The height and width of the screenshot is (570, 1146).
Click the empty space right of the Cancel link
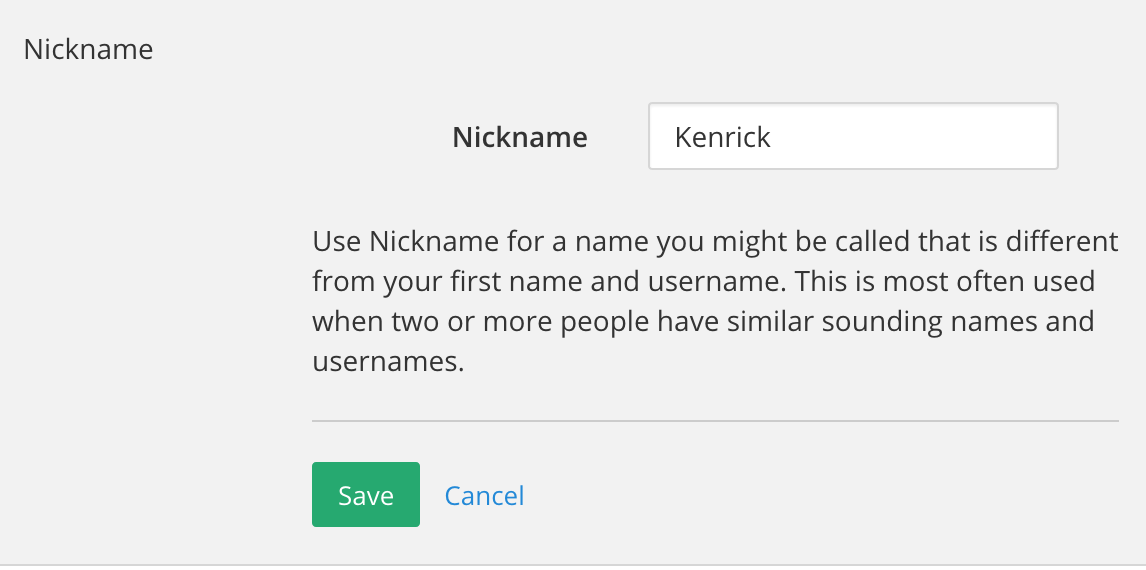point(800,495)
